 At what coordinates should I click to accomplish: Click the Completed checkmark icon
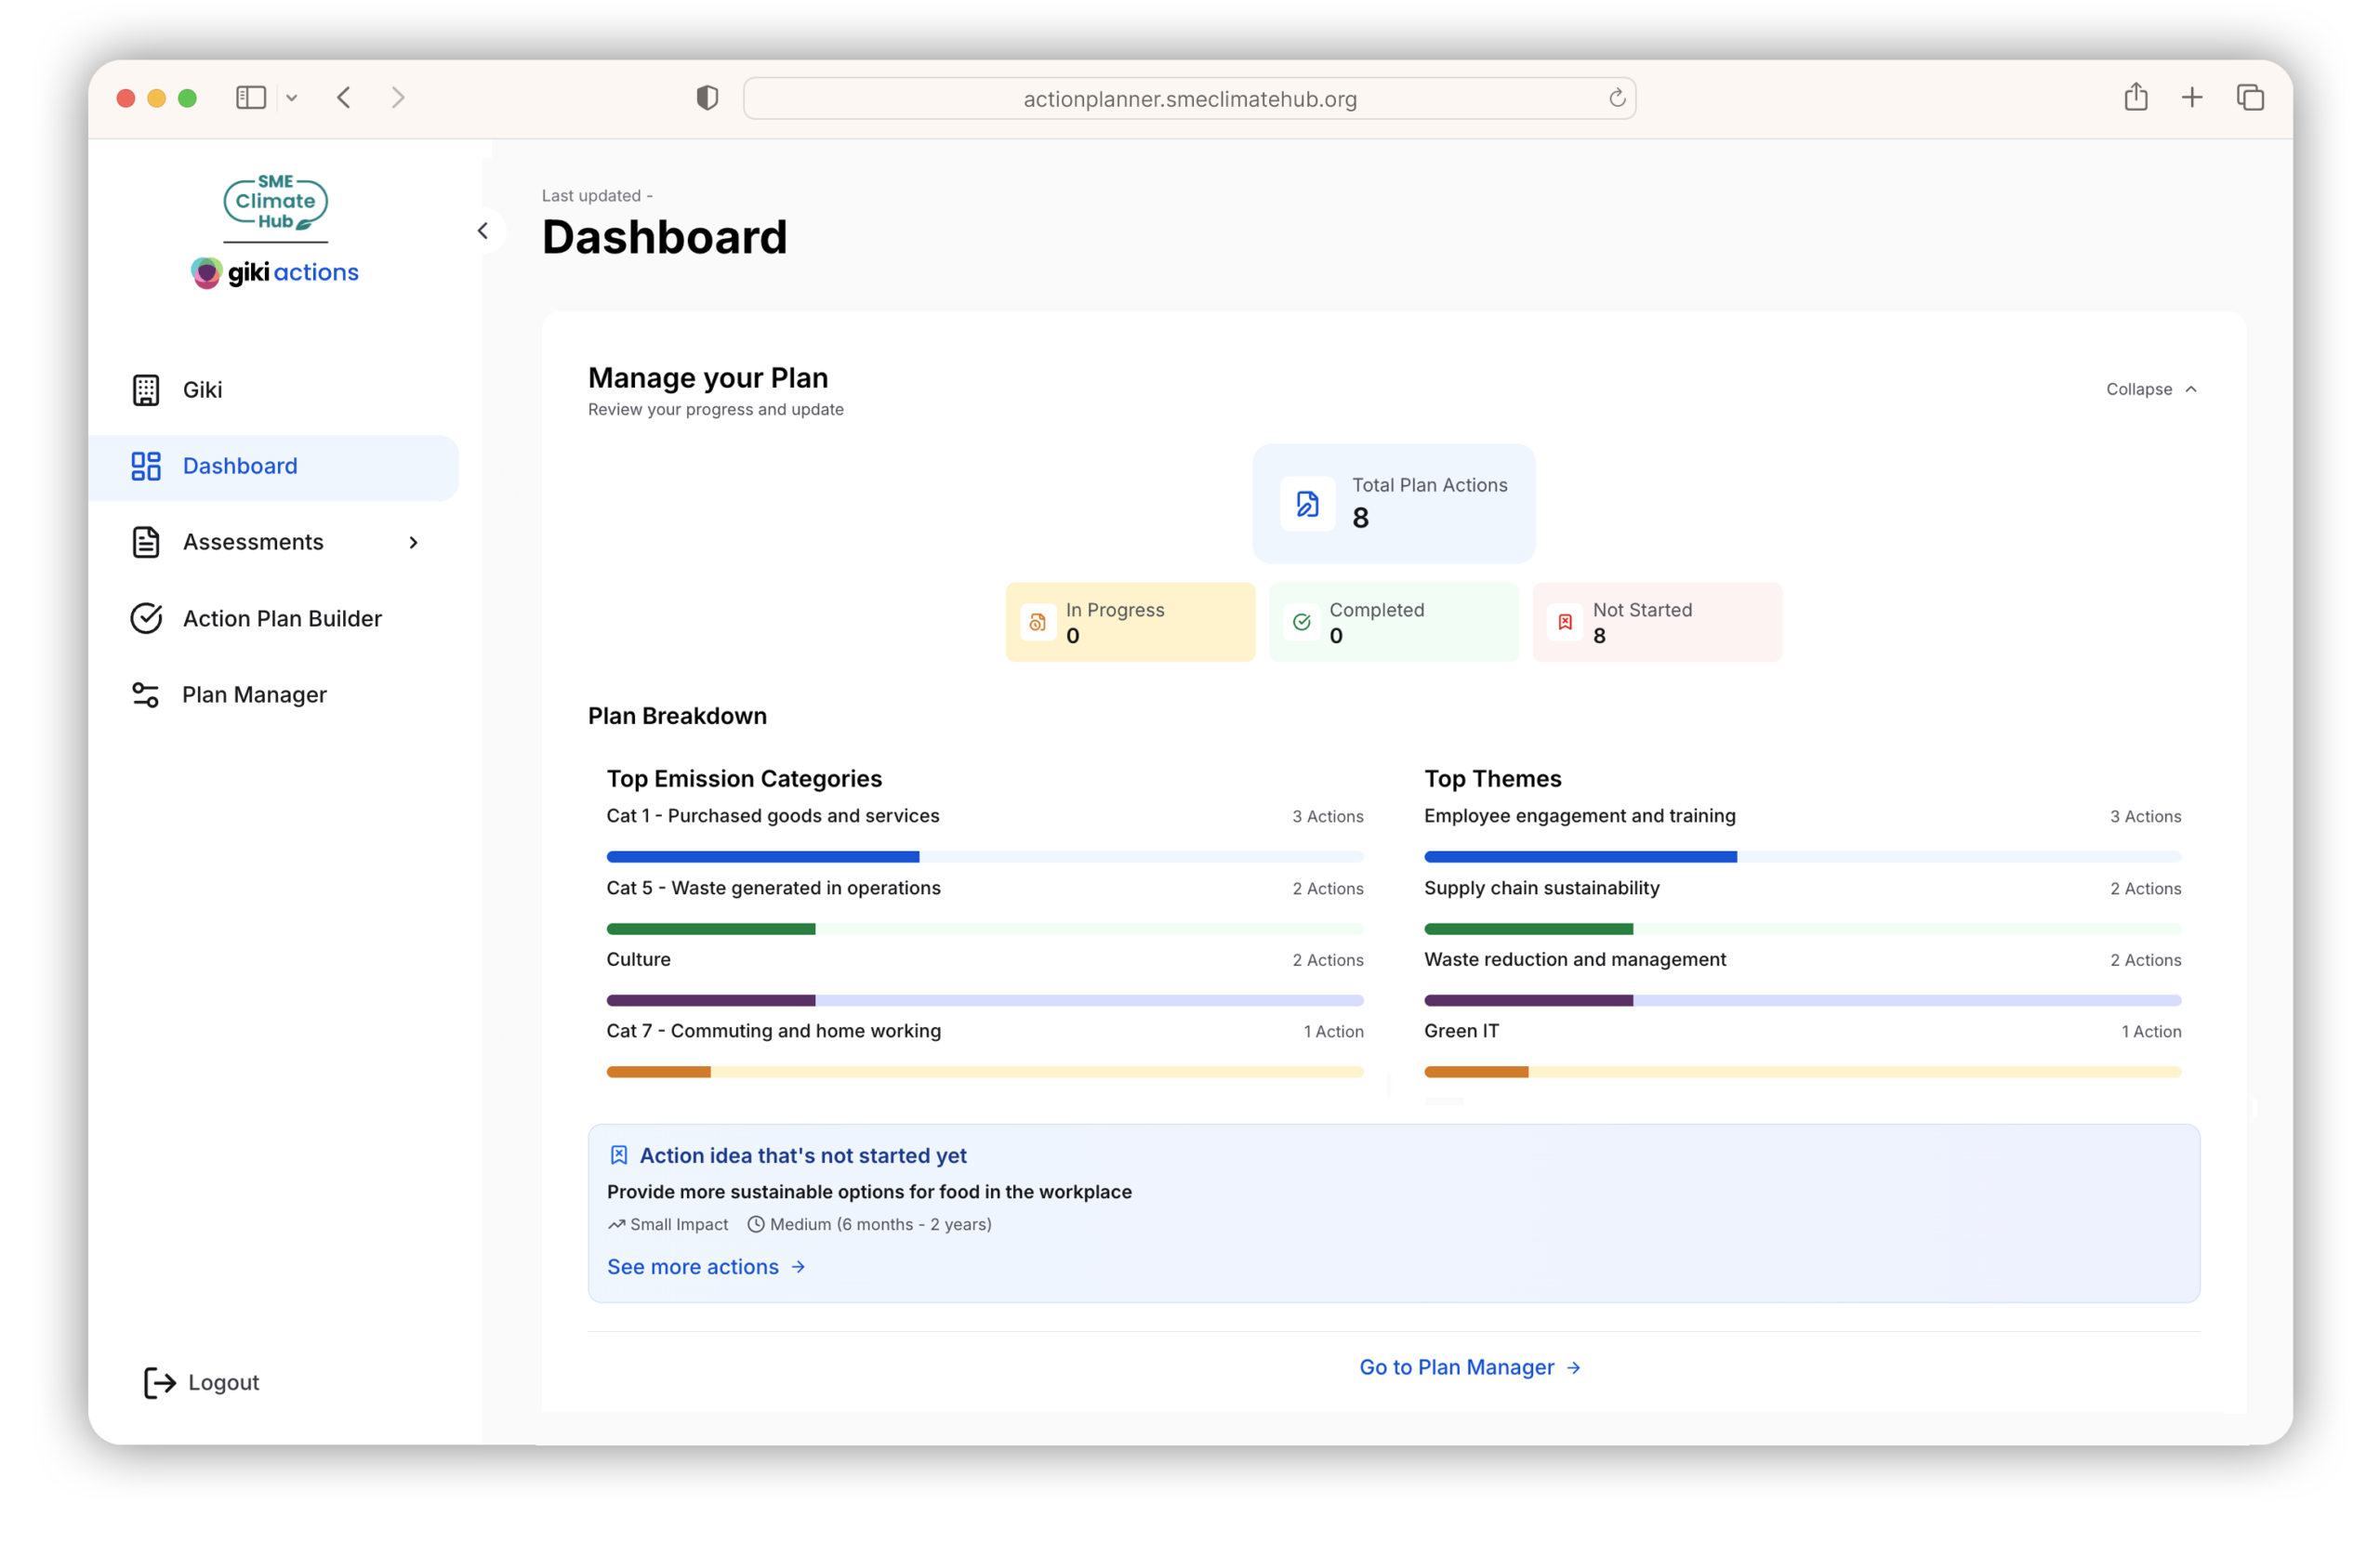tap(1301, 622)
